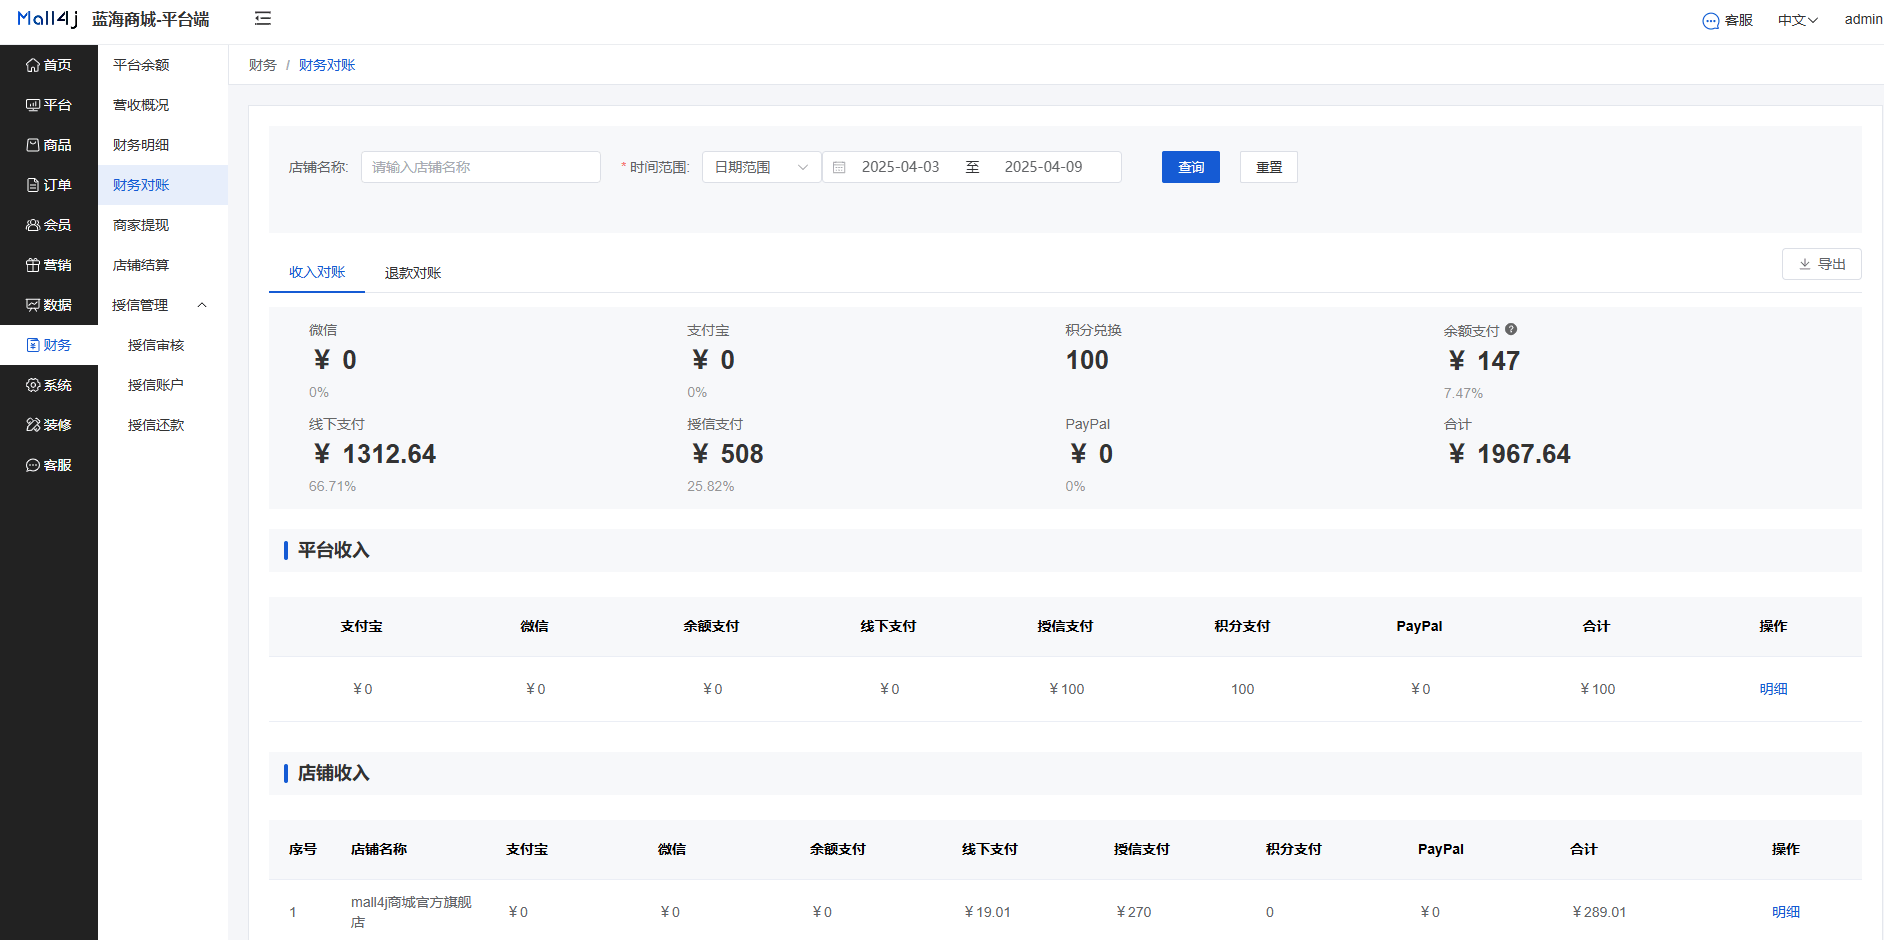The width and height of the screenshot is (1884, 940).
Task: Select 平台余额 submenu item
Action: tap(163, 65)
